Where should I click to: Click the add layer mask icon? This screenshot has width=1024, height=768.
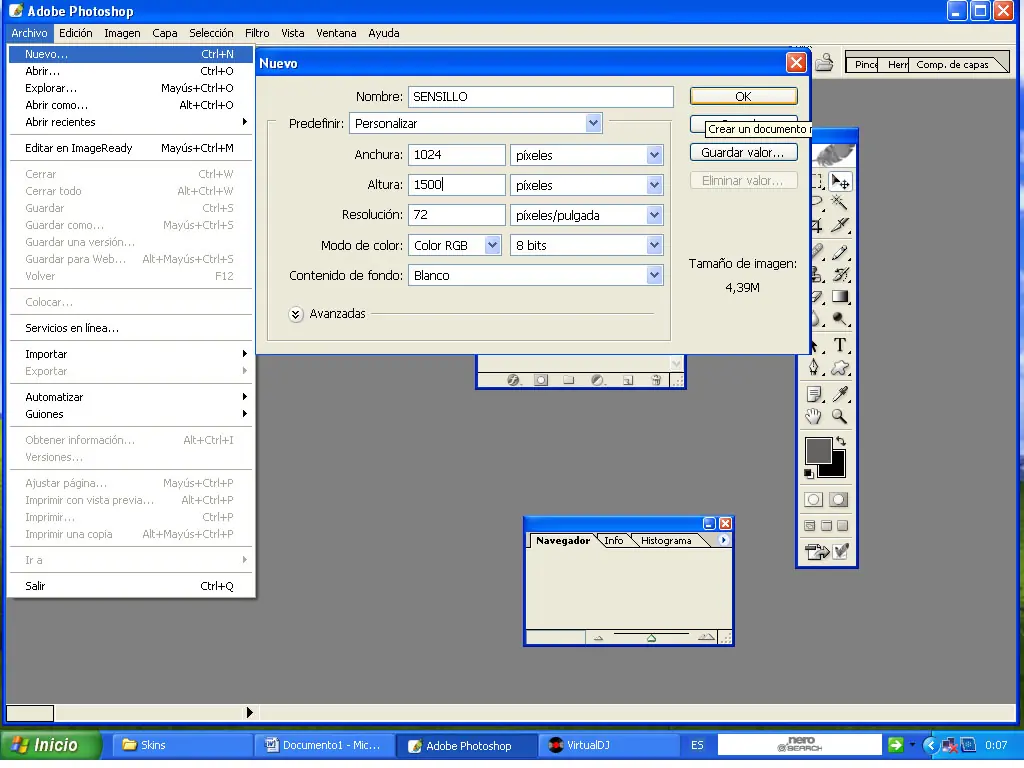point(541,380)
